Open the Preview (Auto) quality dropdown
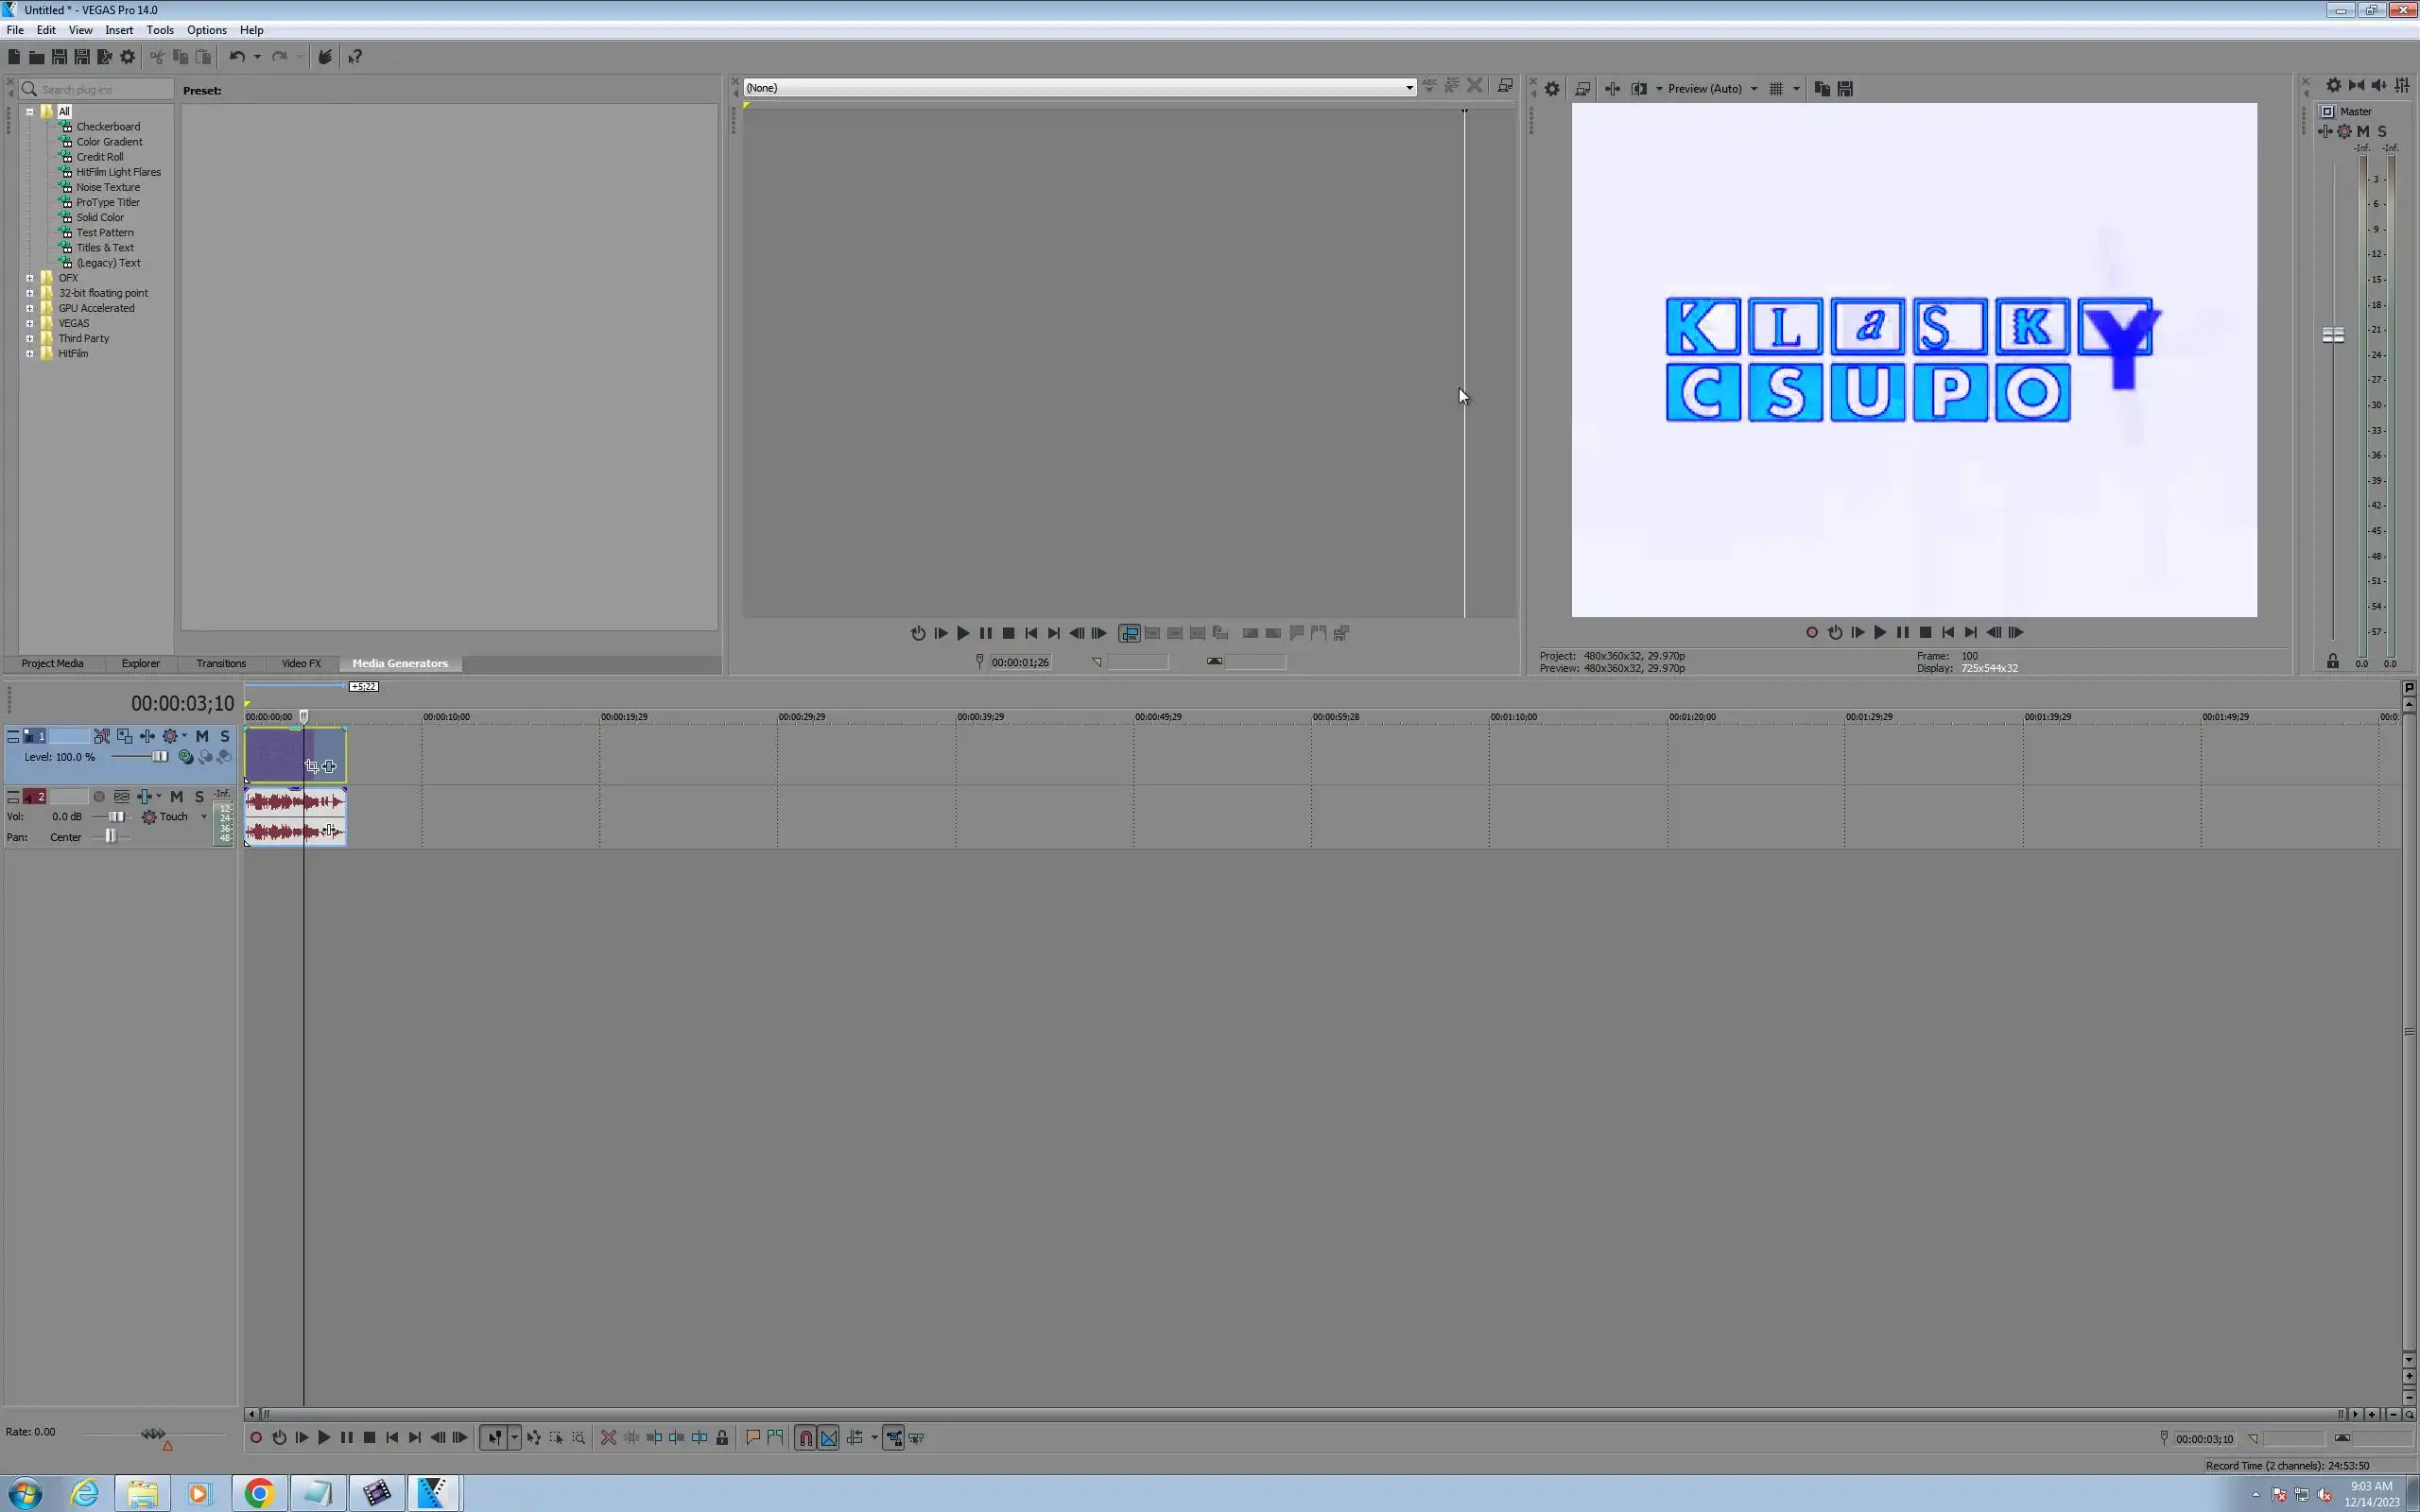2420x1512 pixels. (x=1753, y=89)
